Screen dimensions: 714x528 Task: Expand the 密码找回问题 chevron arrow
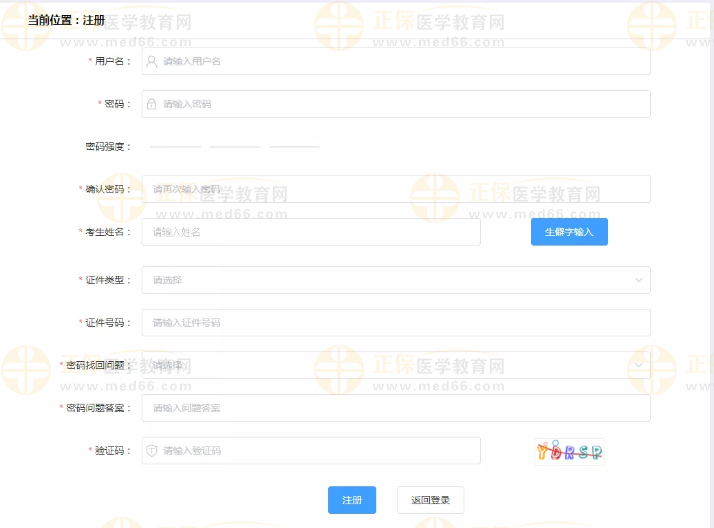639,365
